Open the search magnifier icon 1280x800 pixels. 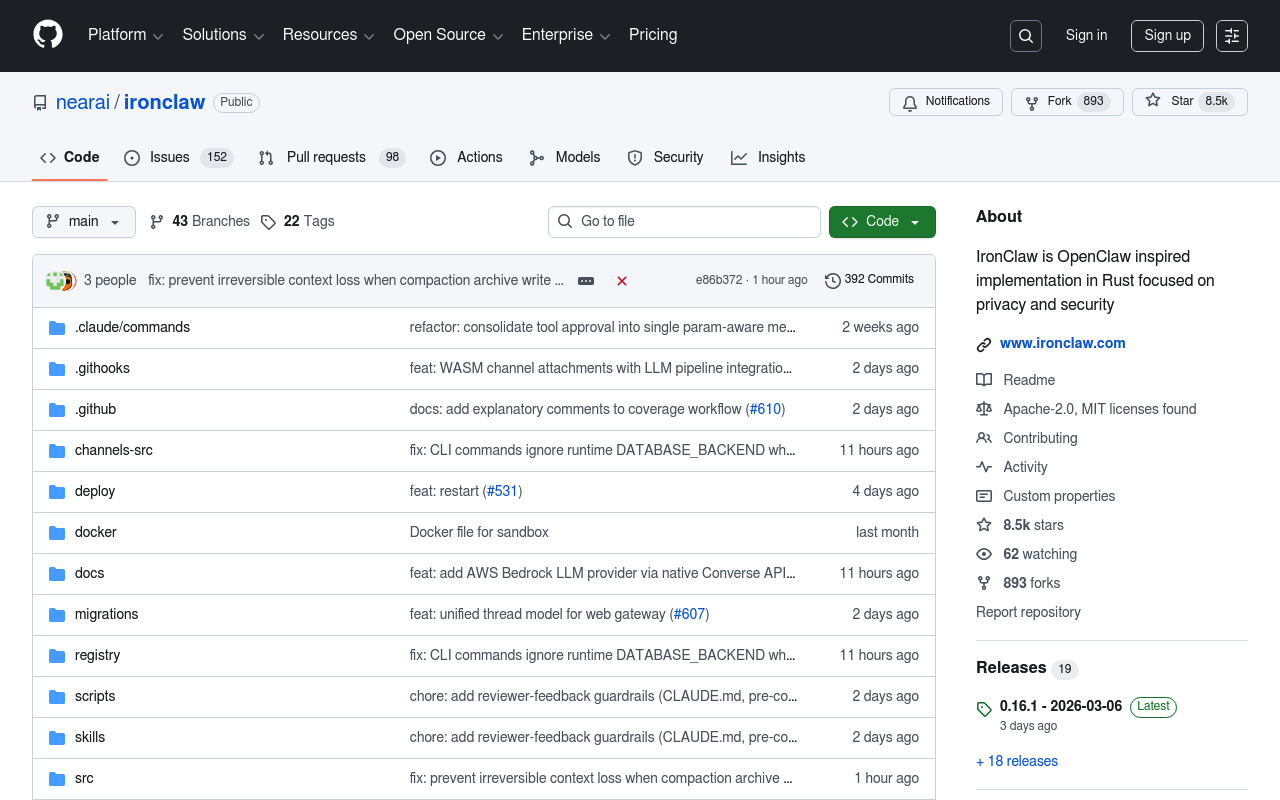pyautogui.click(x=1025, y=36)
